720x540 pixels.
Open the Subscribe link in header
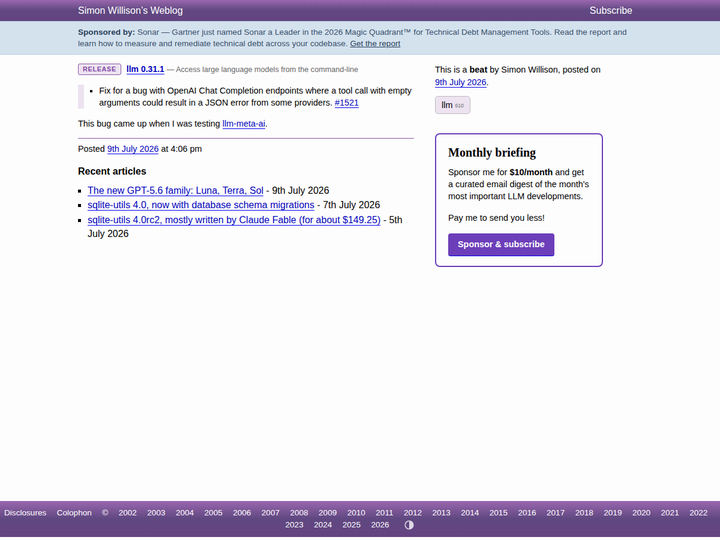(x=610, y=11)
